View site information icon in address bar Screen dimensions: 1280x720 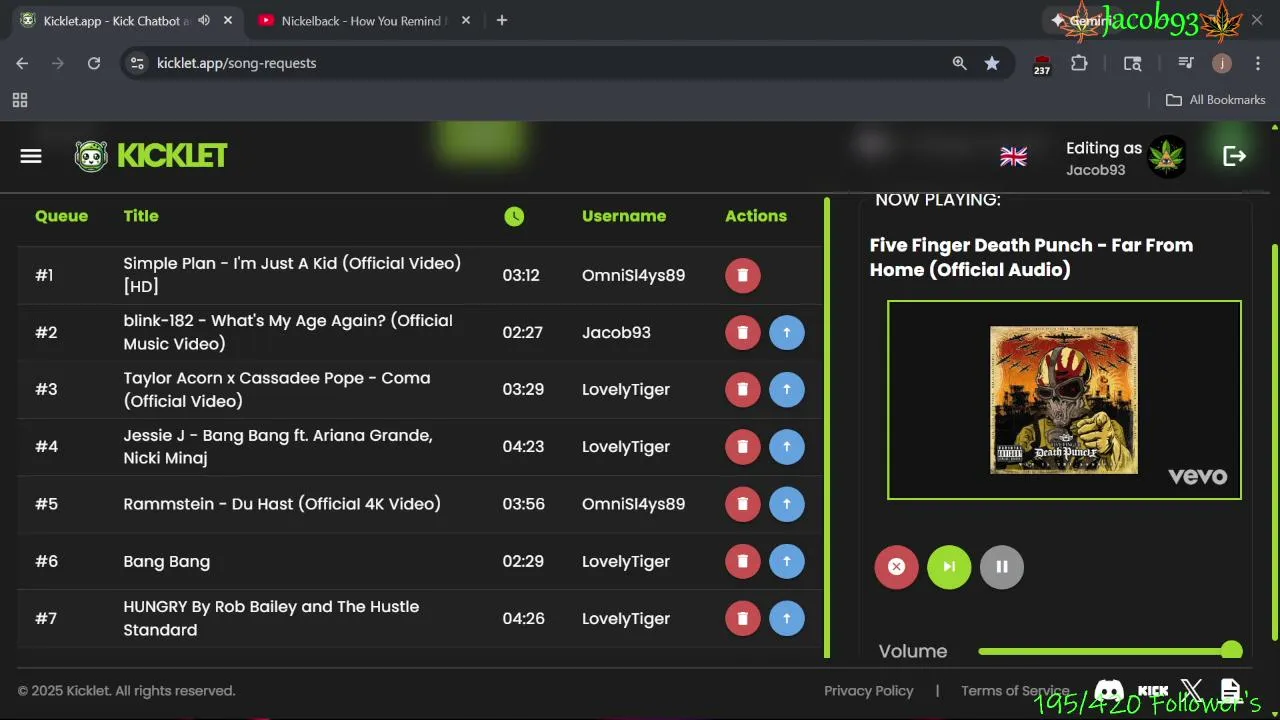pos(138,63)
